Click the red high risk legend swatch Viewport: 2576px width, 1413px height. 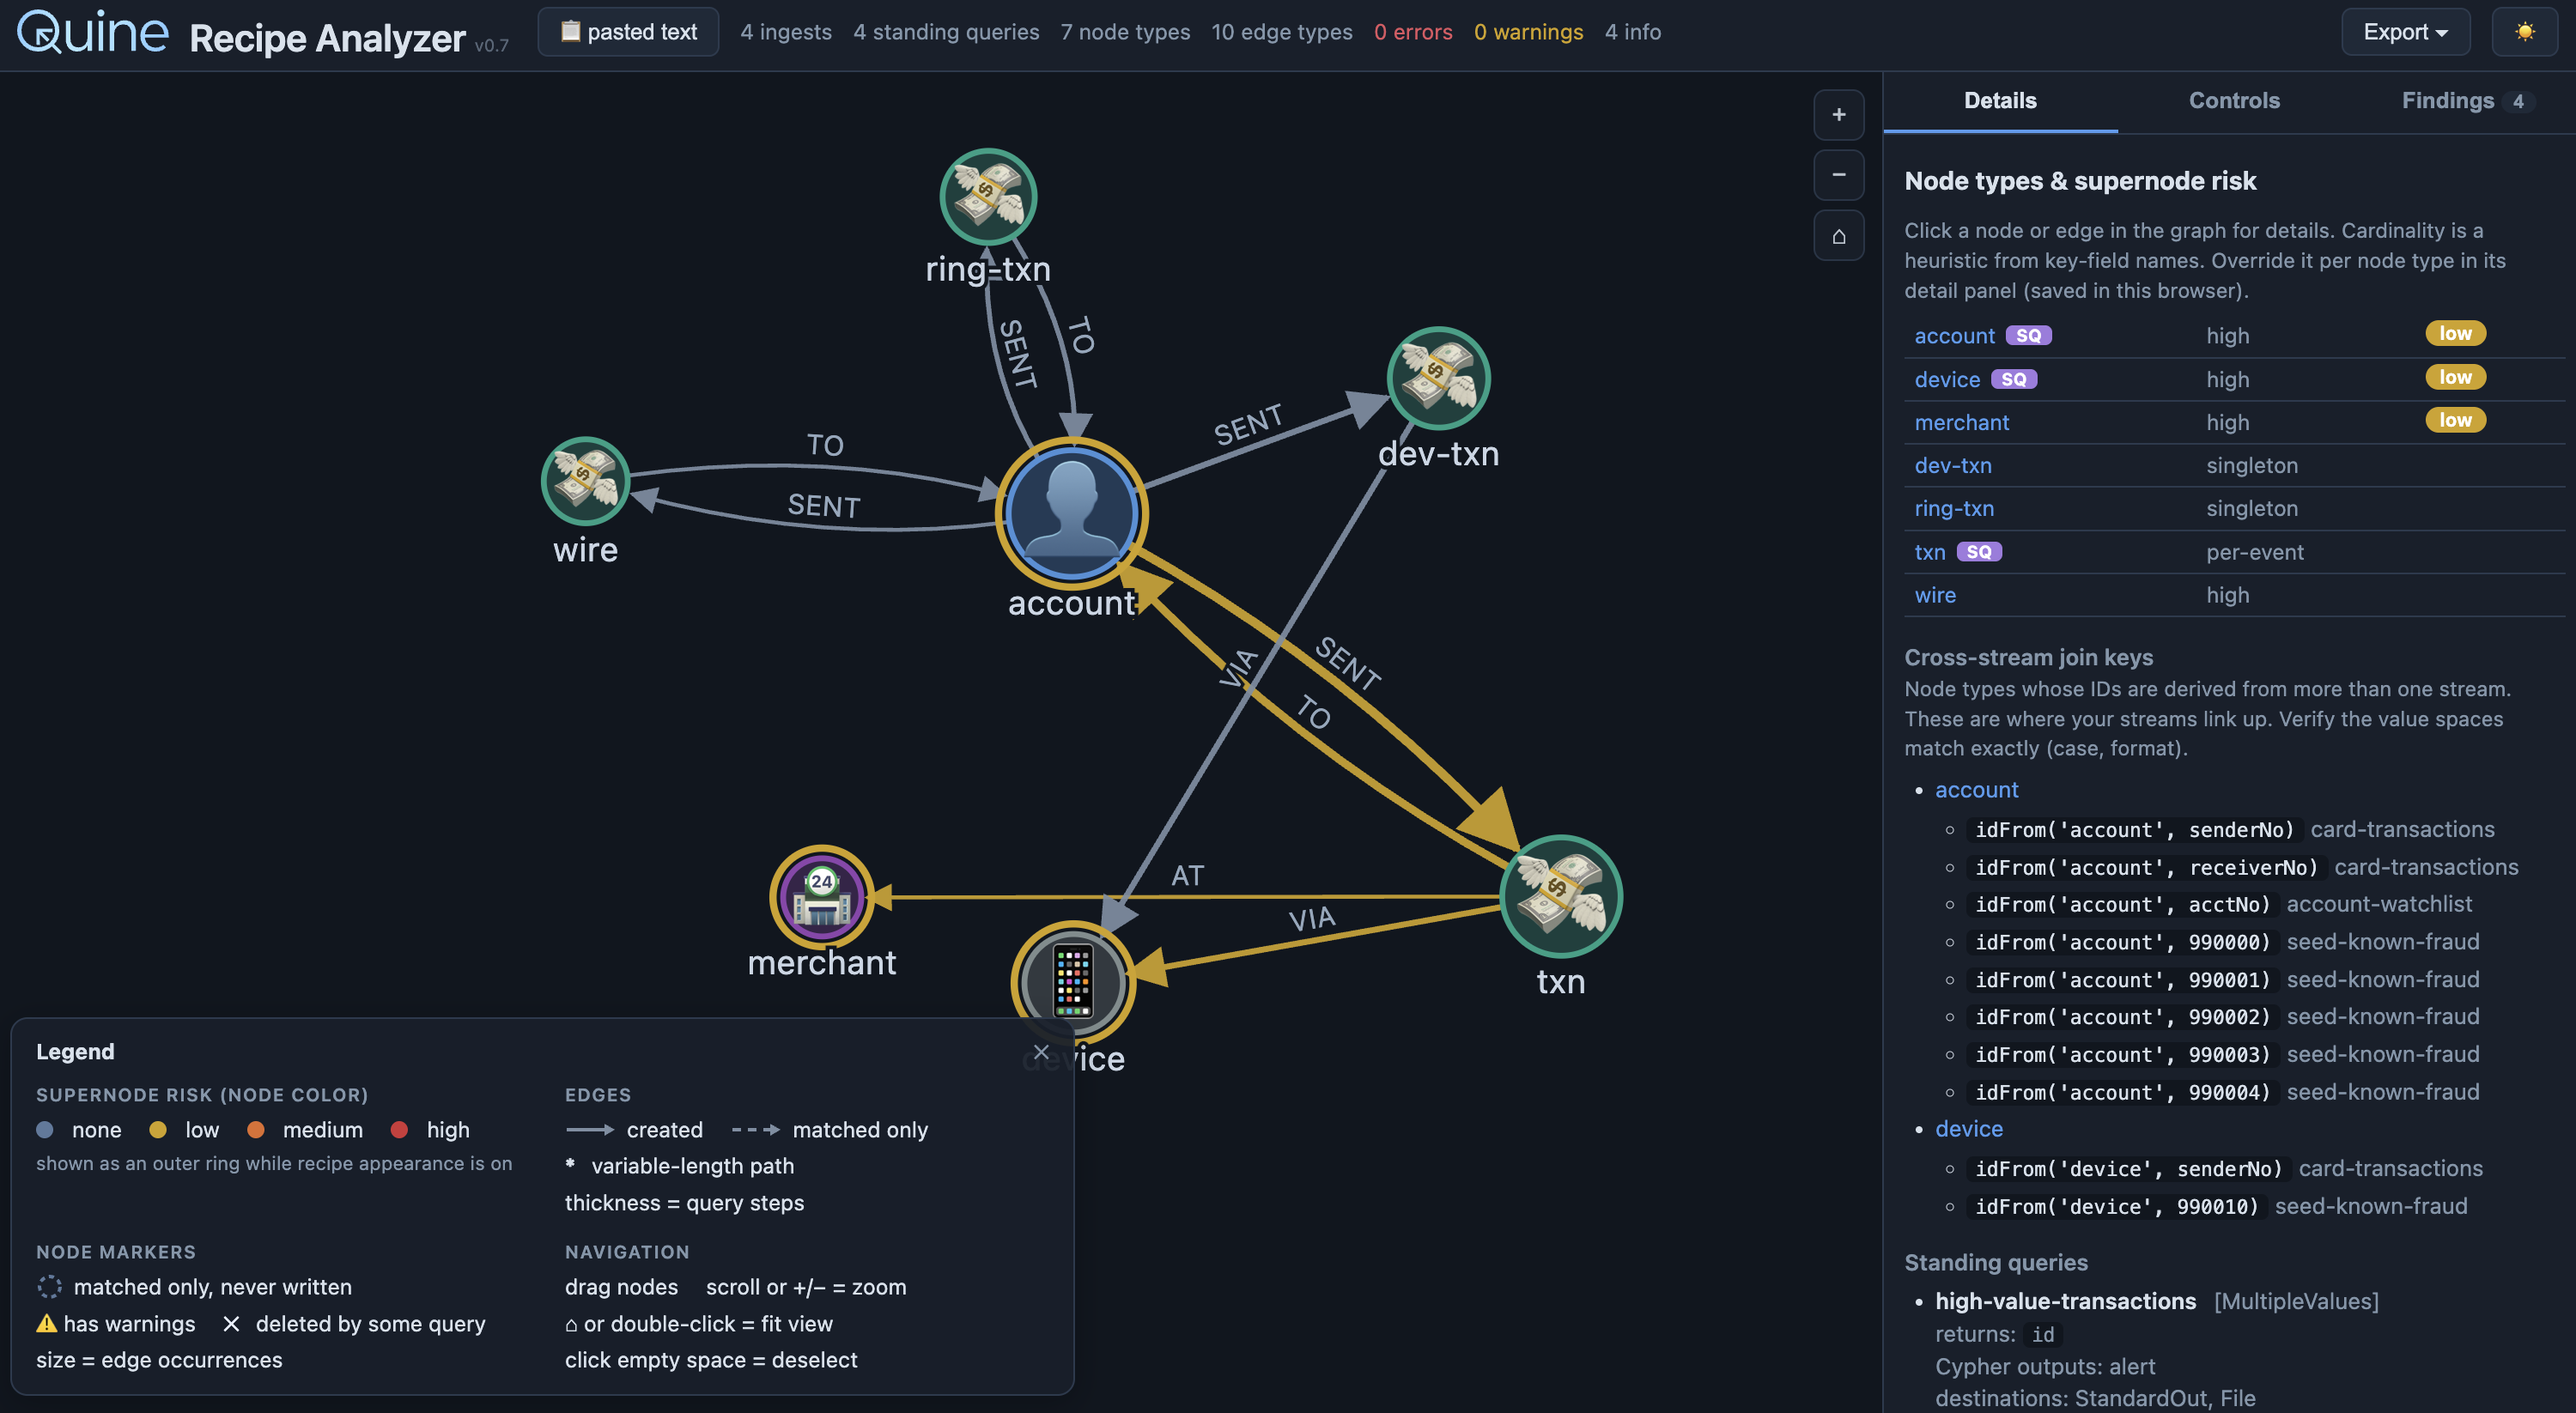click(399, 1130)
